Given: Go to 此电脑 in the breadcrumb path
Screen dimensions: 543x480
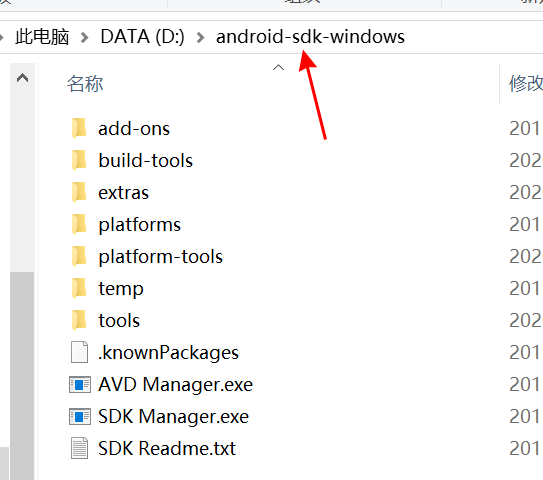Looking at the screenshot, I should coord(42,36).
